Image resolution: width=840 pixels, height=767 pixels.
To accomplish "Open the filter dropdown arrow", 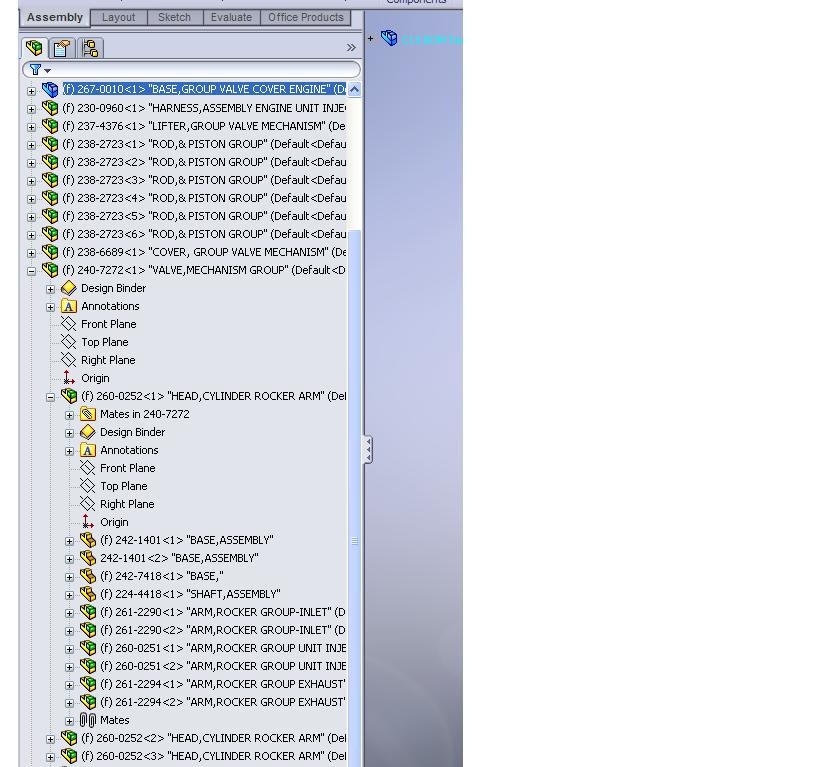I will pos(48,70).
